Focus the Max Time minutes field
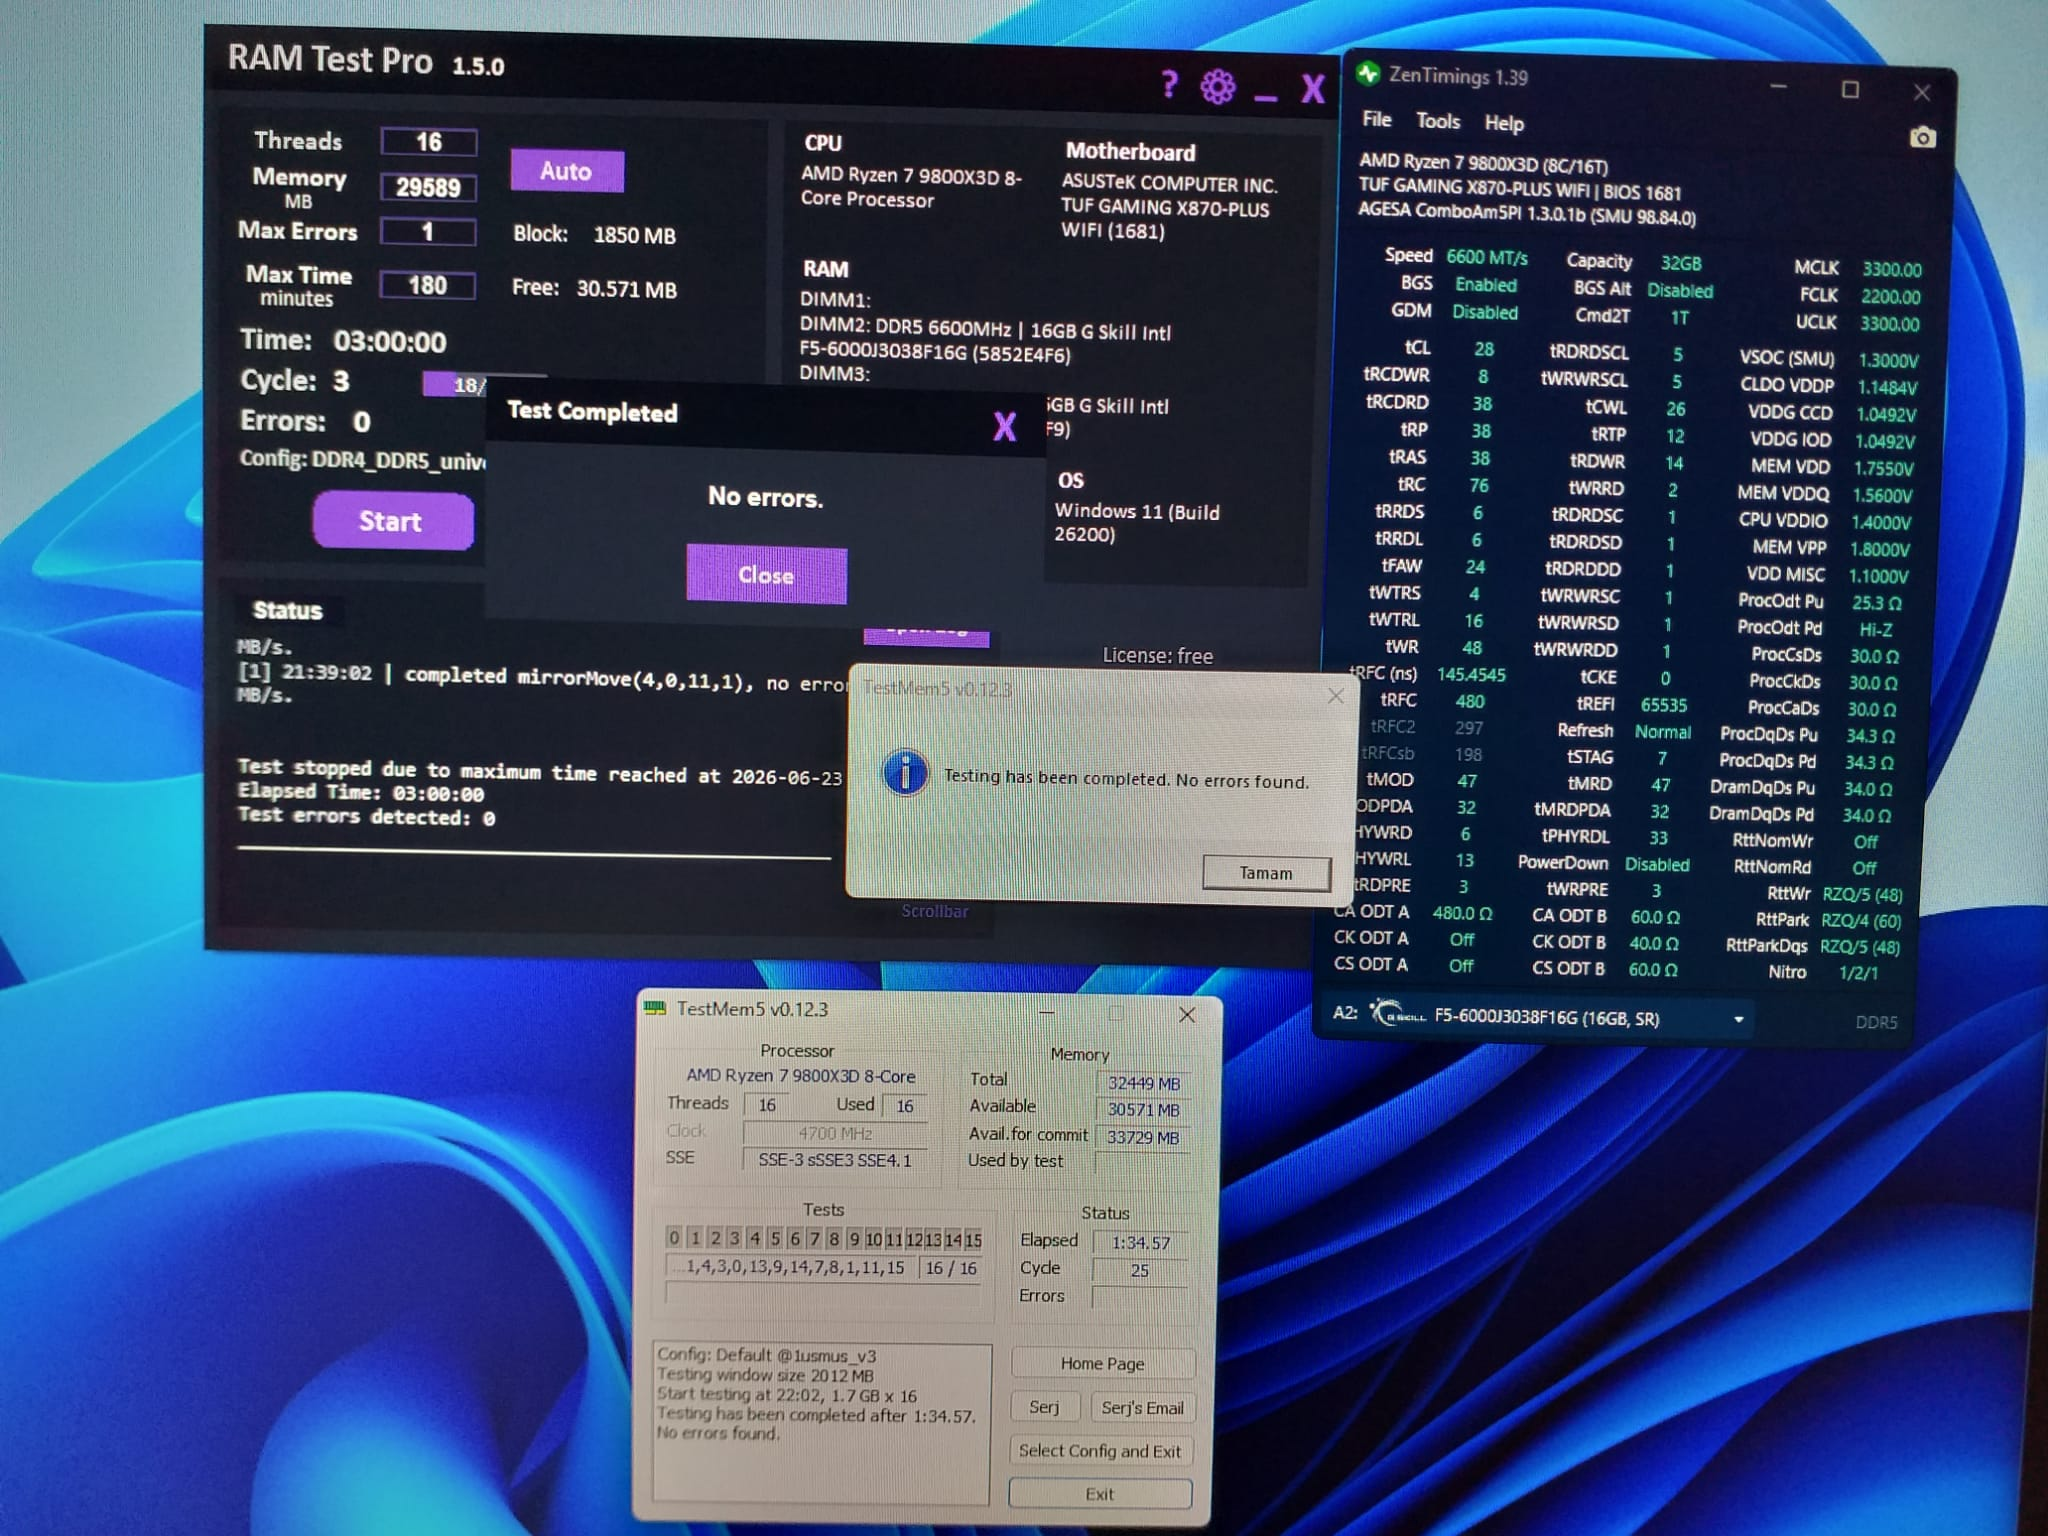2048x1536 pixels. 427,285
